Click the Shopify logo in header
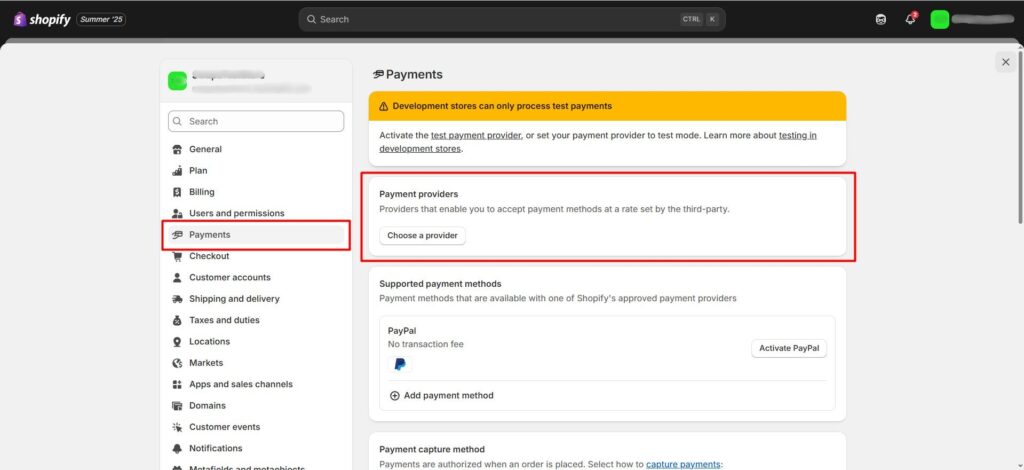The width and height of the screenshot is (1024, 470). [40, 19]
